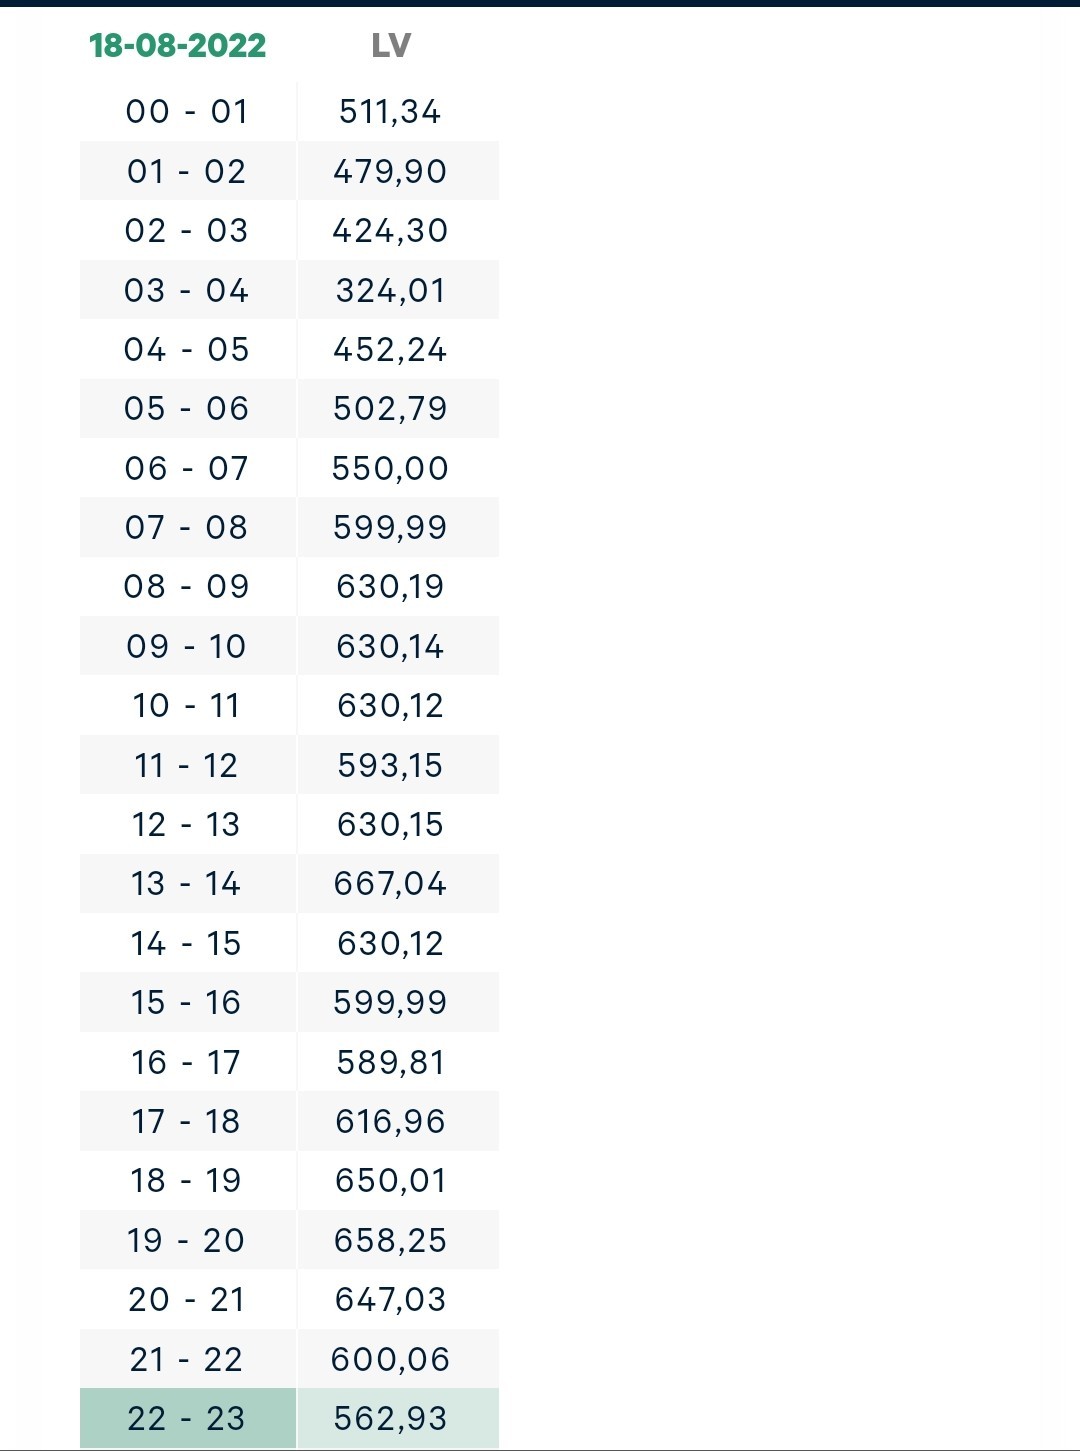Click the 18-08-2022 date header
The image size is (1080, 1451).
coord(178,45)
